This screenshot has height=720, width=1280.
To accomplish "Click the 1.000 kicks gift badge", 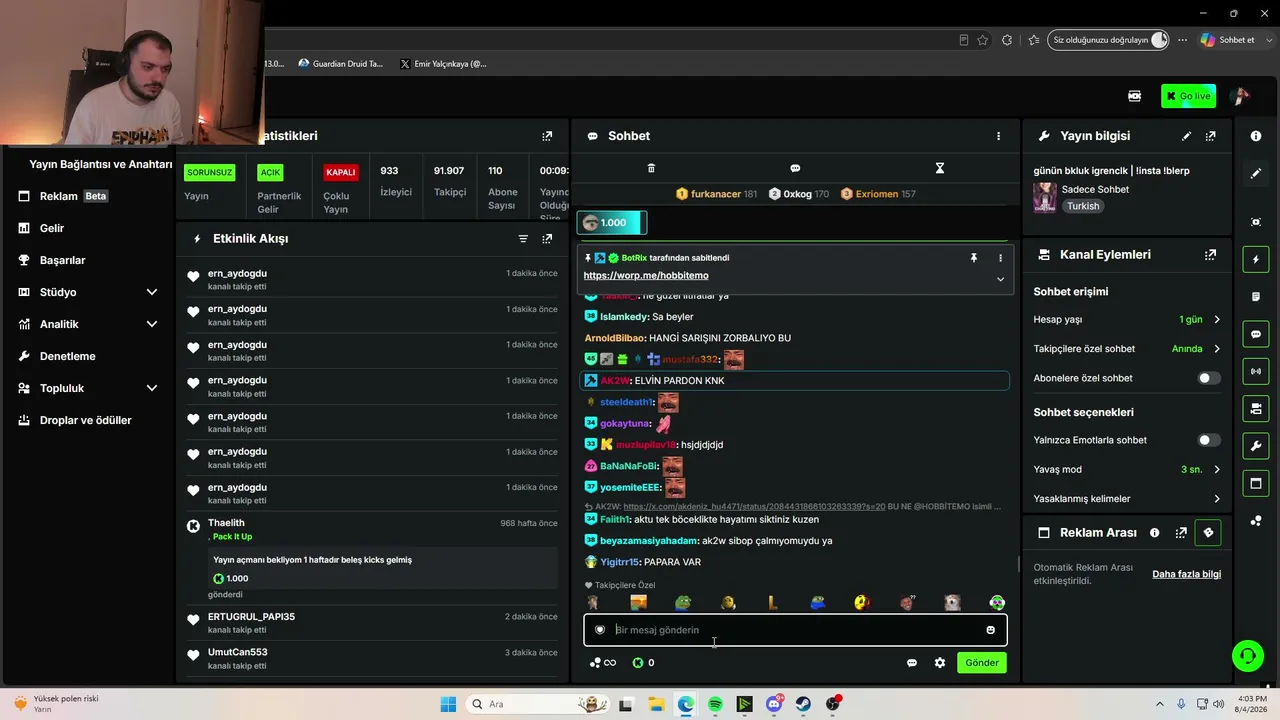I will tap(612, 223).
